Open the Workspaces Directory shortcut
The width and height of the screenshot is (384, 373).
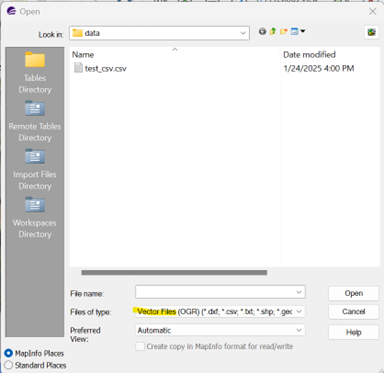tap(35, 217)
